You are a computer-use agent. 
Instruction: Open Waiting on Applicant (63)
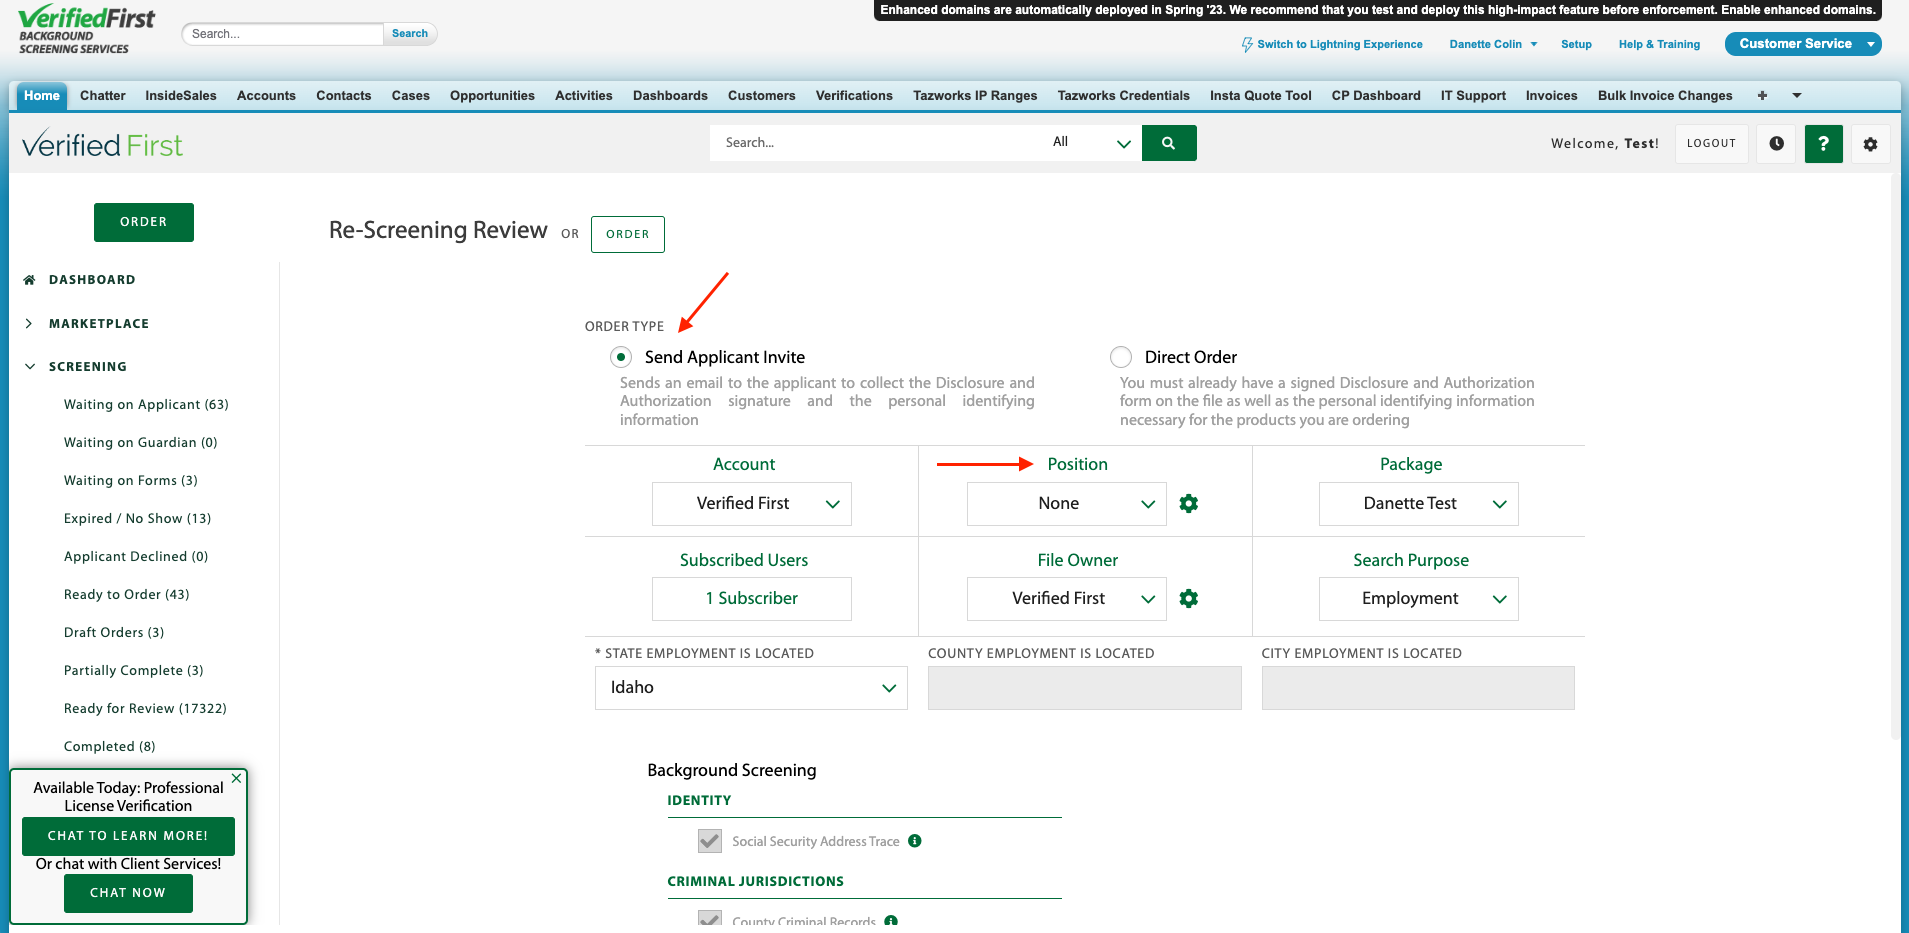coord(146,405)
